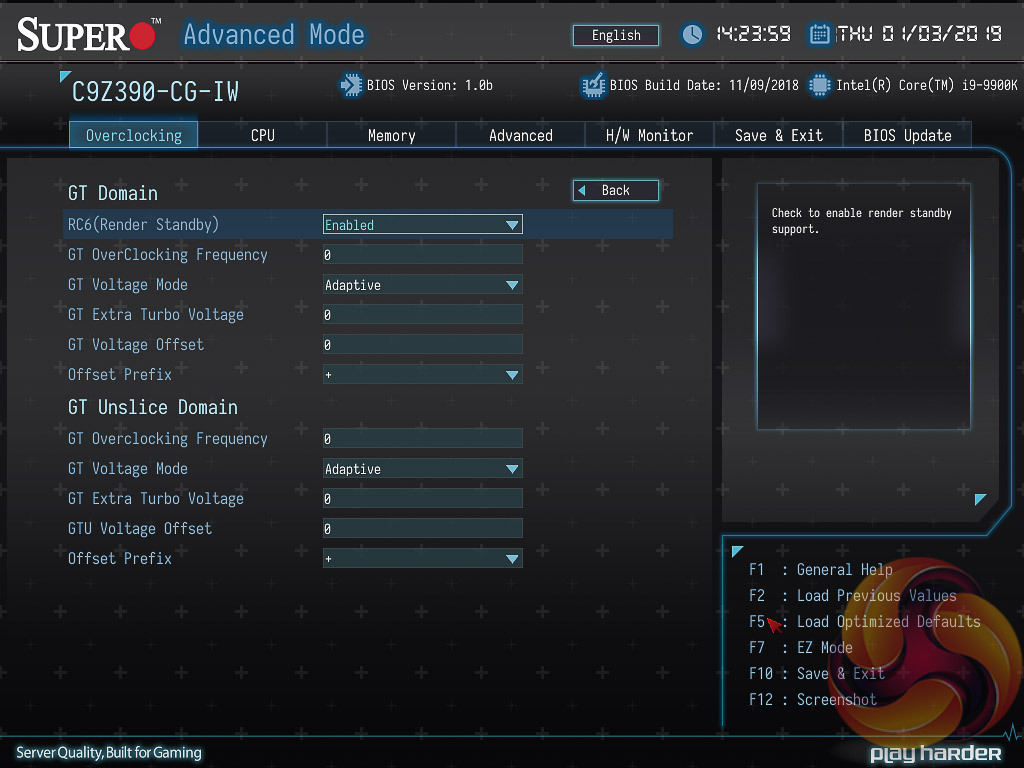This screenshot has height=768, width=1024.
Task: Click F7 EZ Mode shortcut
Action: [801, 648]
